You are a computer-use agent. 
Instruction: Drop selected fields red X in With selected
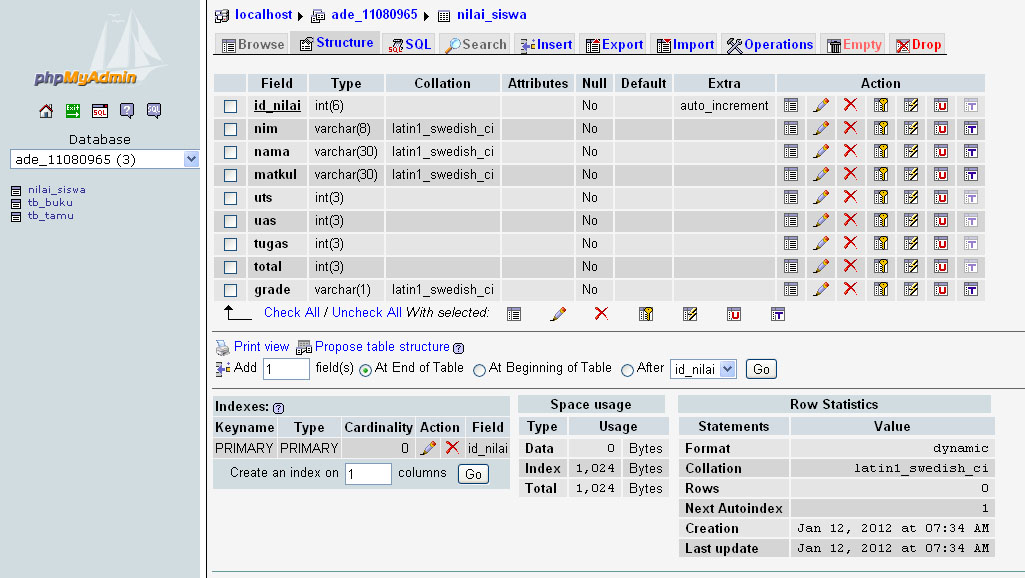click(x=601, y=314)
